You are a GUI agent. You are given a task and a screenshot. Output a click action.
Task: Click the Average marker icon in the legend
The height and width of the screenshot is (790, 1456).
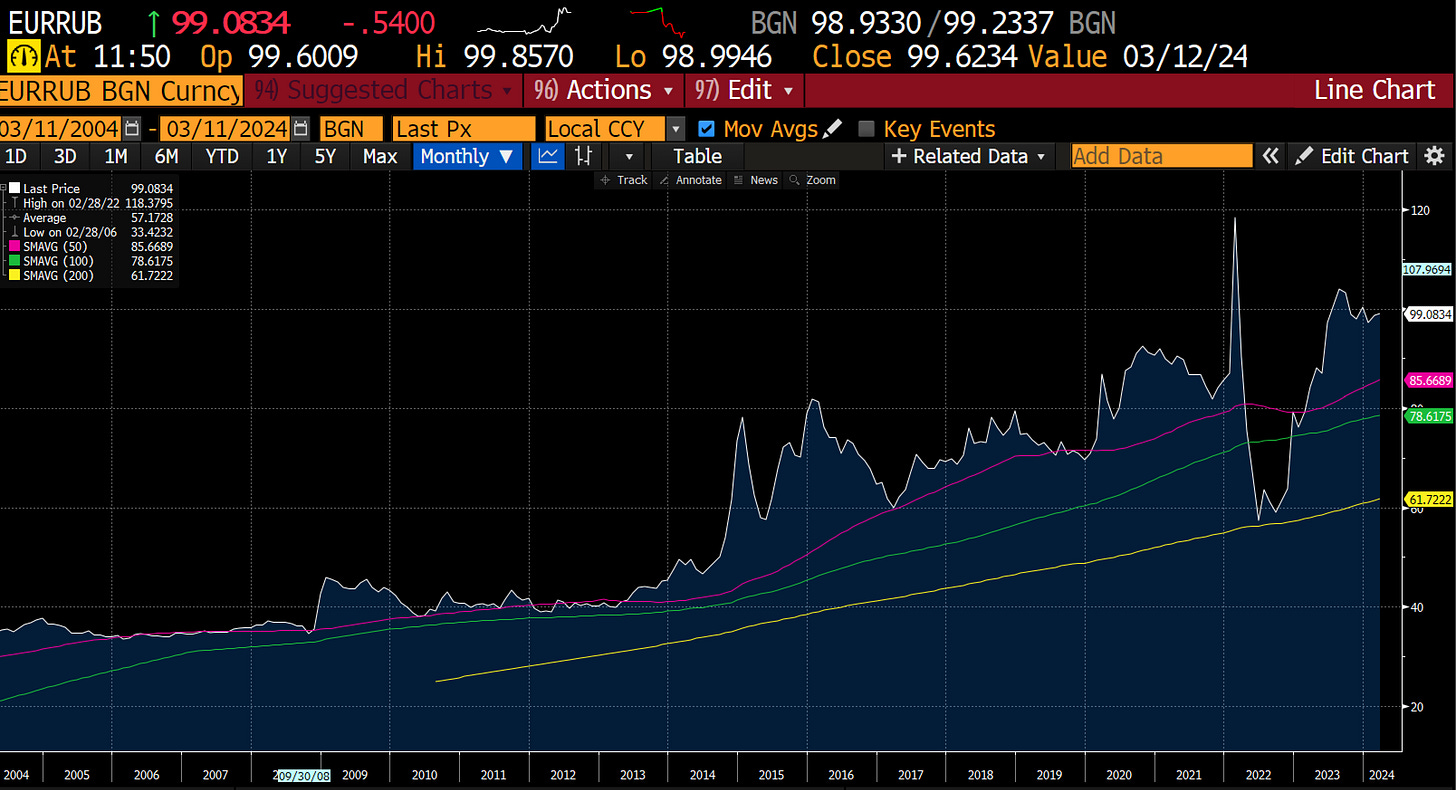pos(14,218)
